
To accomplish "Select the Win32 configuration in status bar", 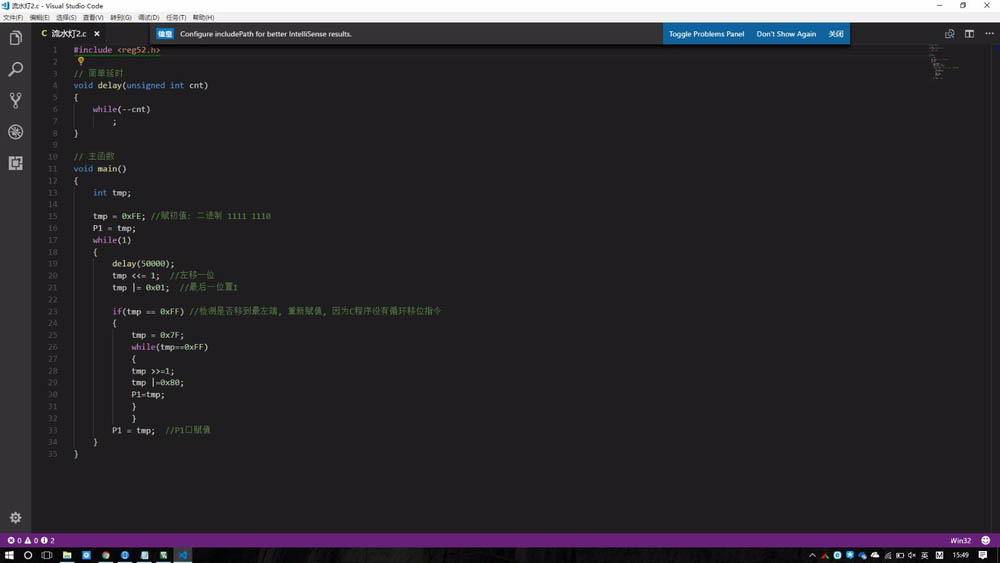I will pyautogui.click(x=960, y=540).
